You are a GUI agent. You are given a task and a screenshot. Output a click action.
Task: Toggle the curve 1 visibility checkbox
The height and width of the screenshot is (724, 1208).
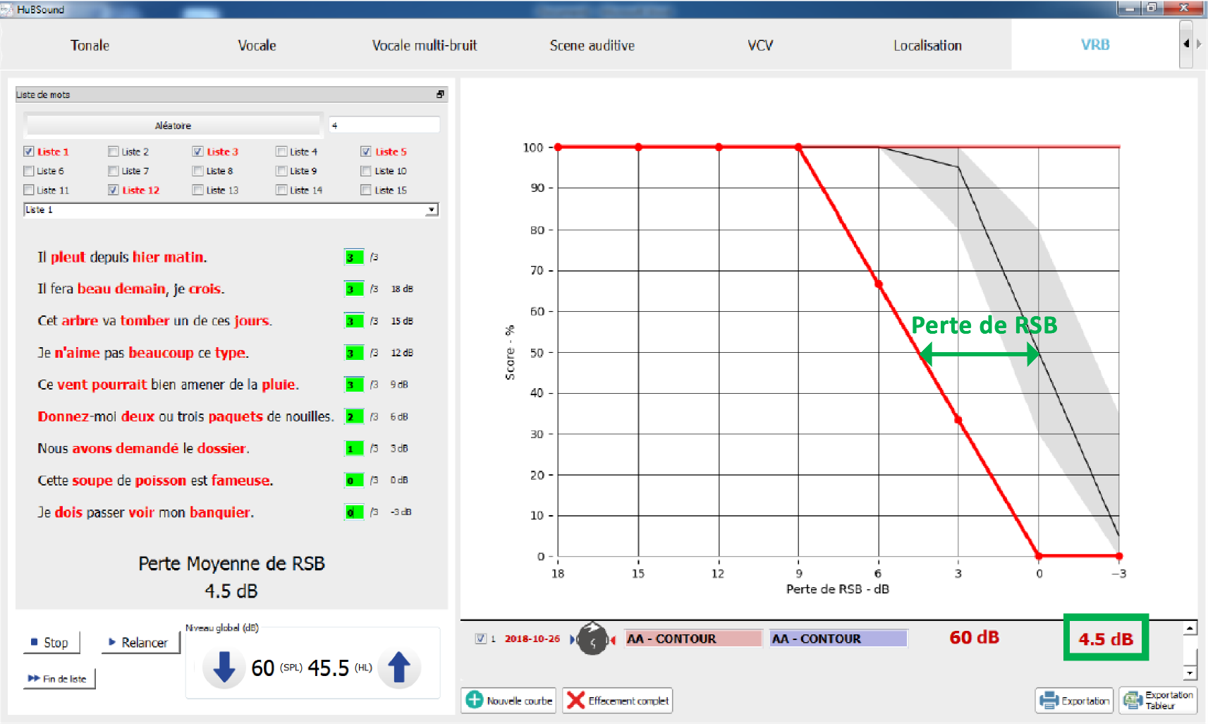click(481, 639)
